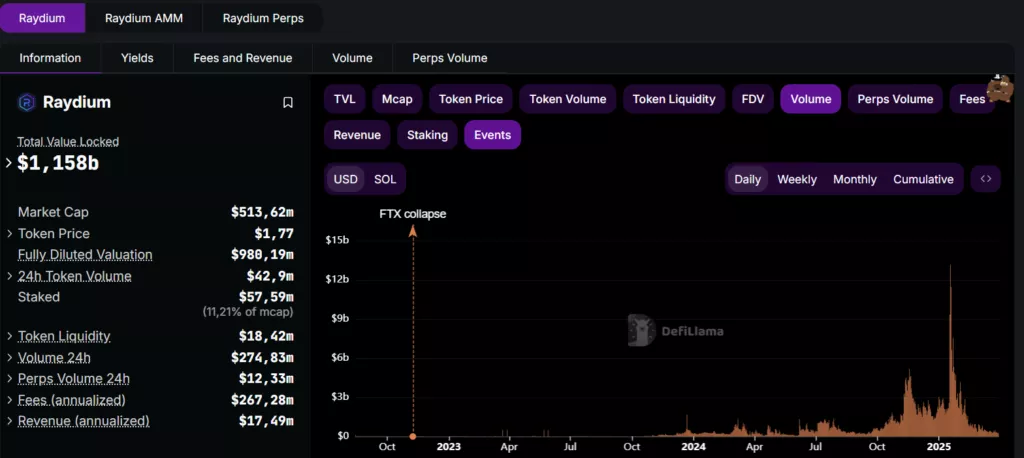Click the Fully Diluted Valuation label
Viewport: 1024px width, 458px height.
[85, 255]
